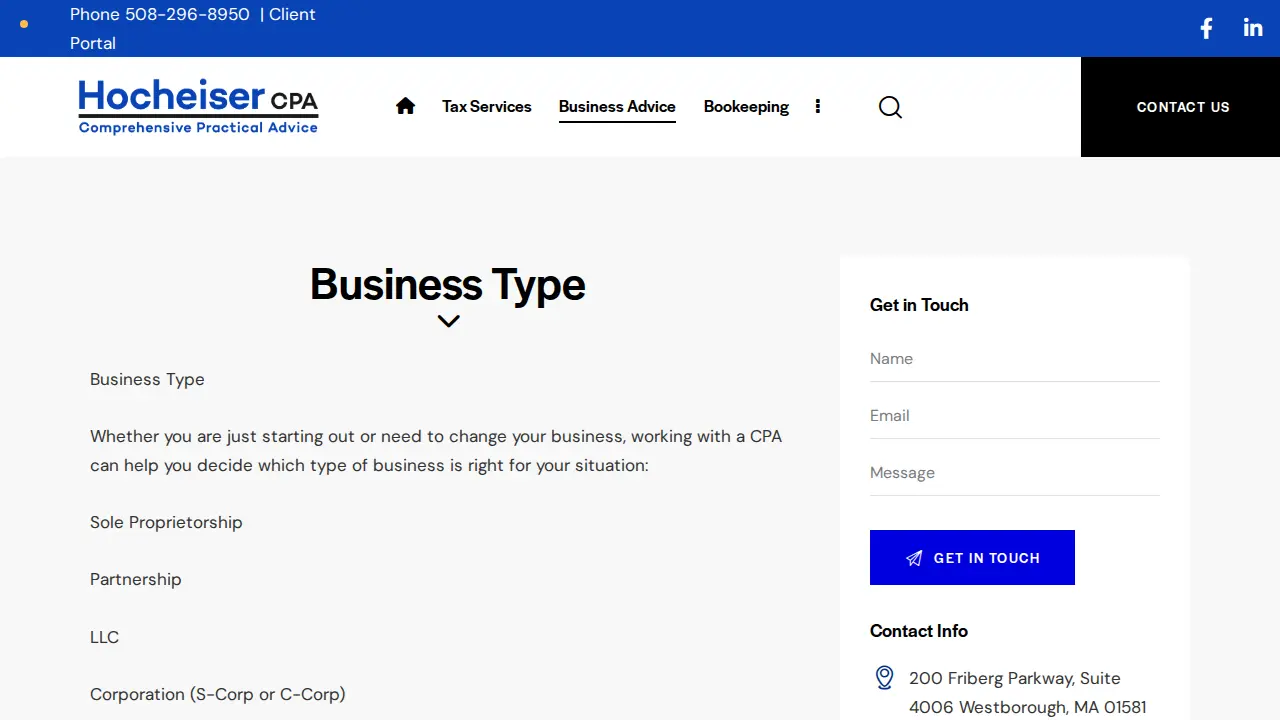Submit with the Get In Touch button

pyautogui.click(x=972, y=557)
